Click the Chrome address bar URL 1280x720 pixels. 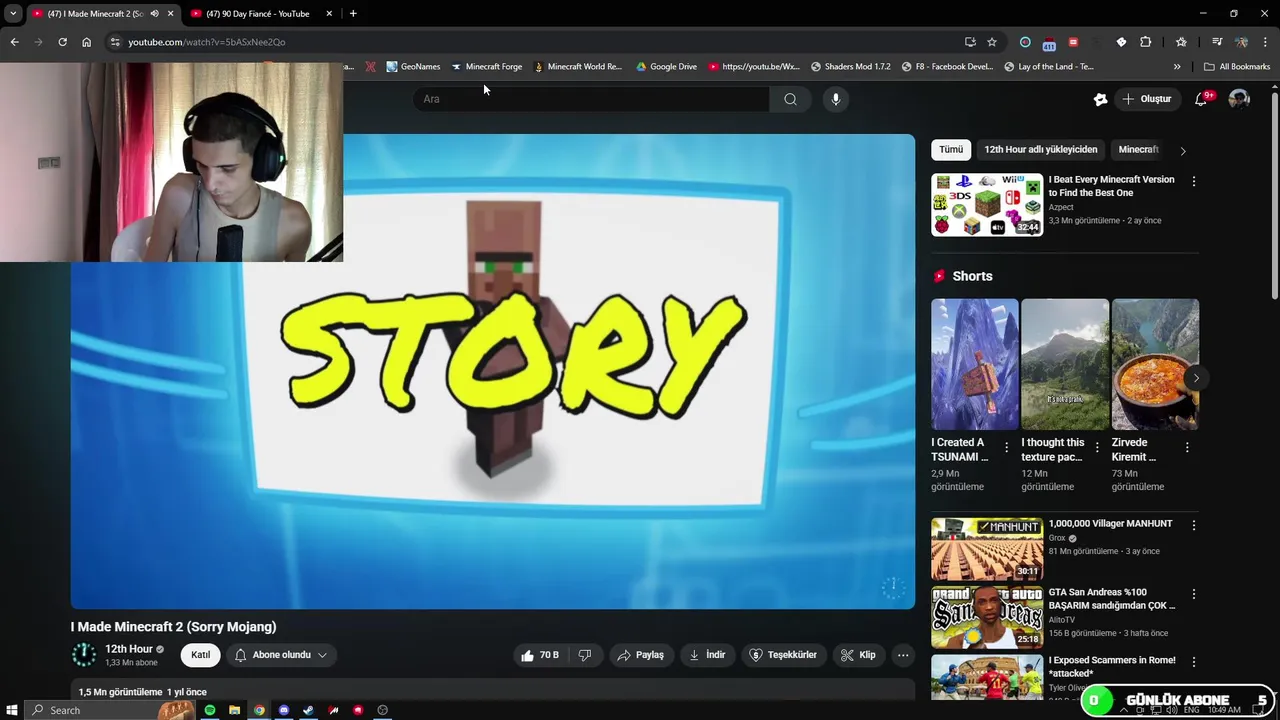point(206,42)
